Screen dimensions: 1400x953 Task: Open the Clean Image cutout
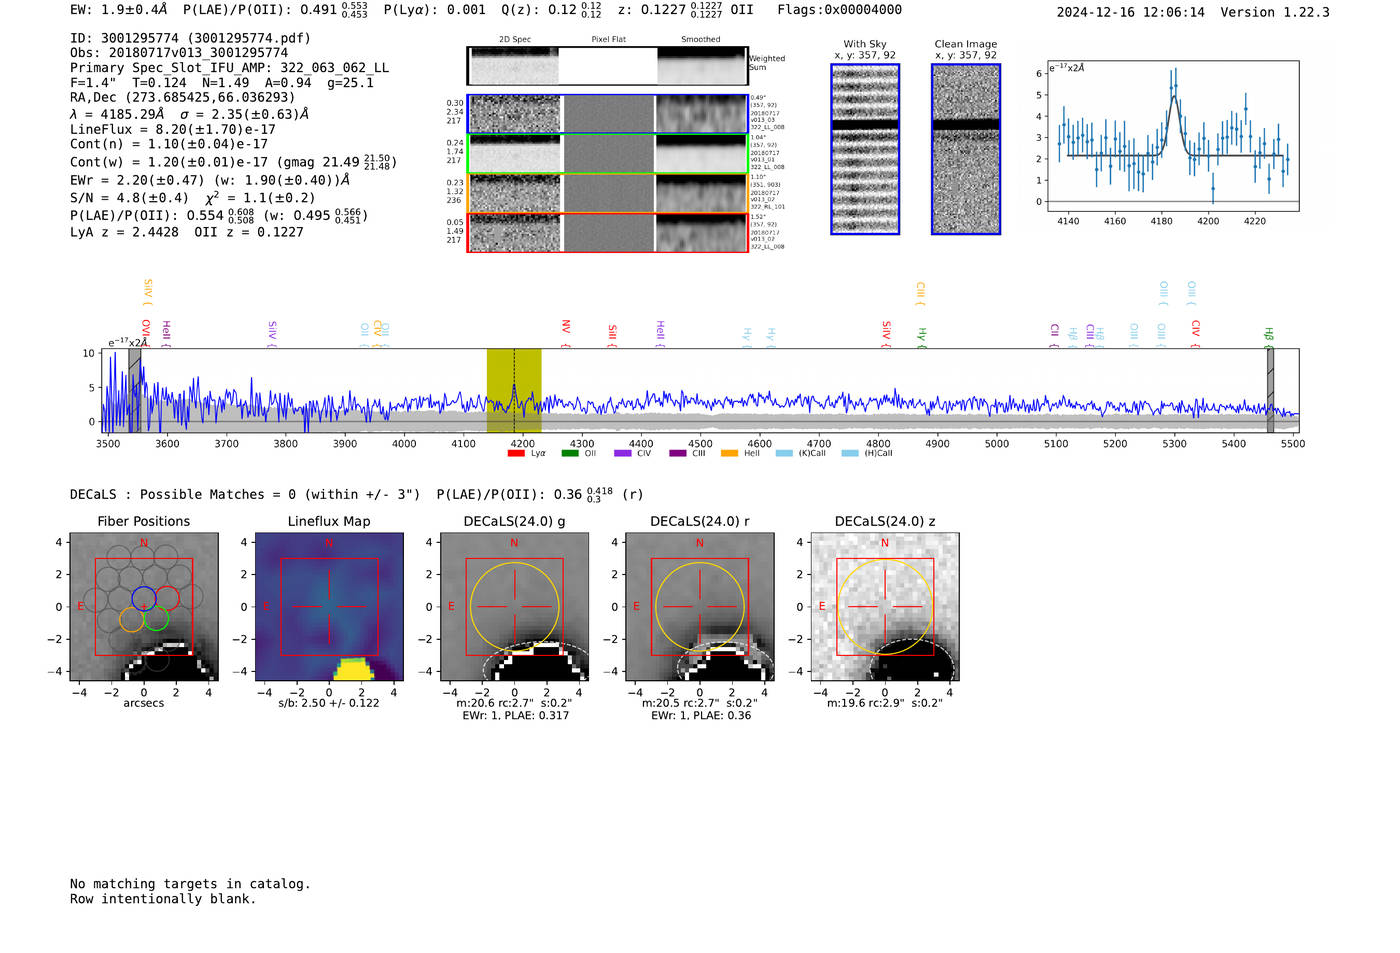[966, 149]
